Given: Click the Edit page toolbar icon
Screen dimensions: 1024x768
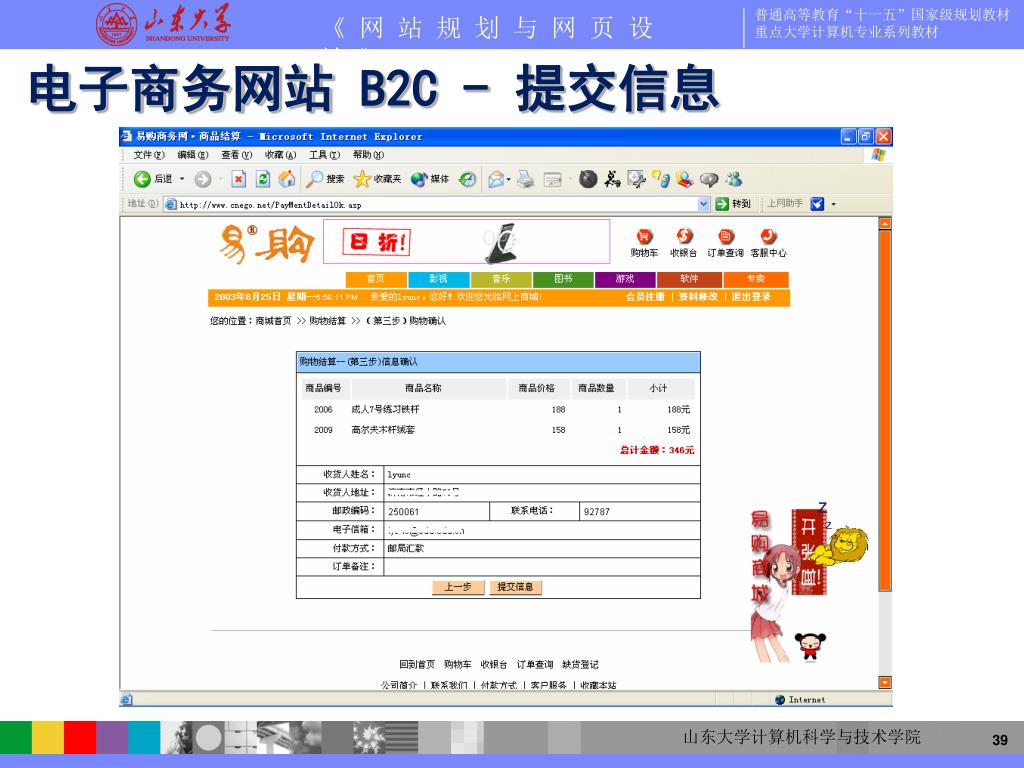Looking at the screenshot, I should [x=553, y=179].
